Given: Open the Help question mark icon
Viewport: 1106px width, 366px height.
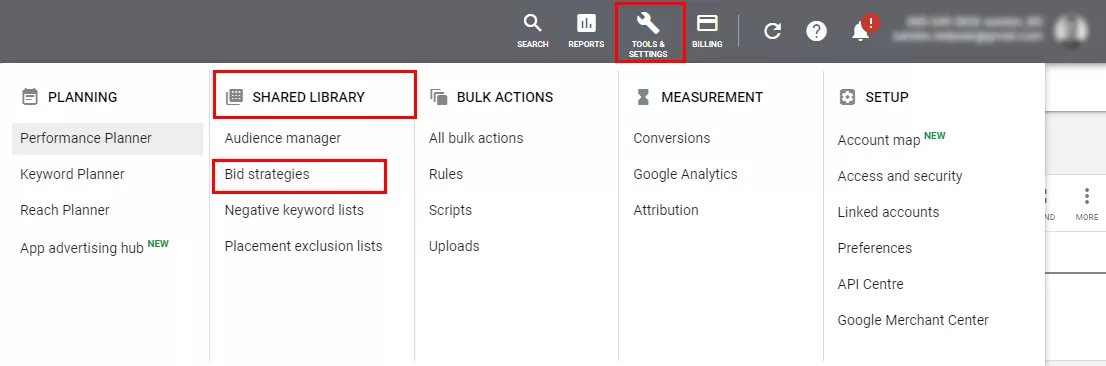Looking at the screenshot, I should (816, 31).
